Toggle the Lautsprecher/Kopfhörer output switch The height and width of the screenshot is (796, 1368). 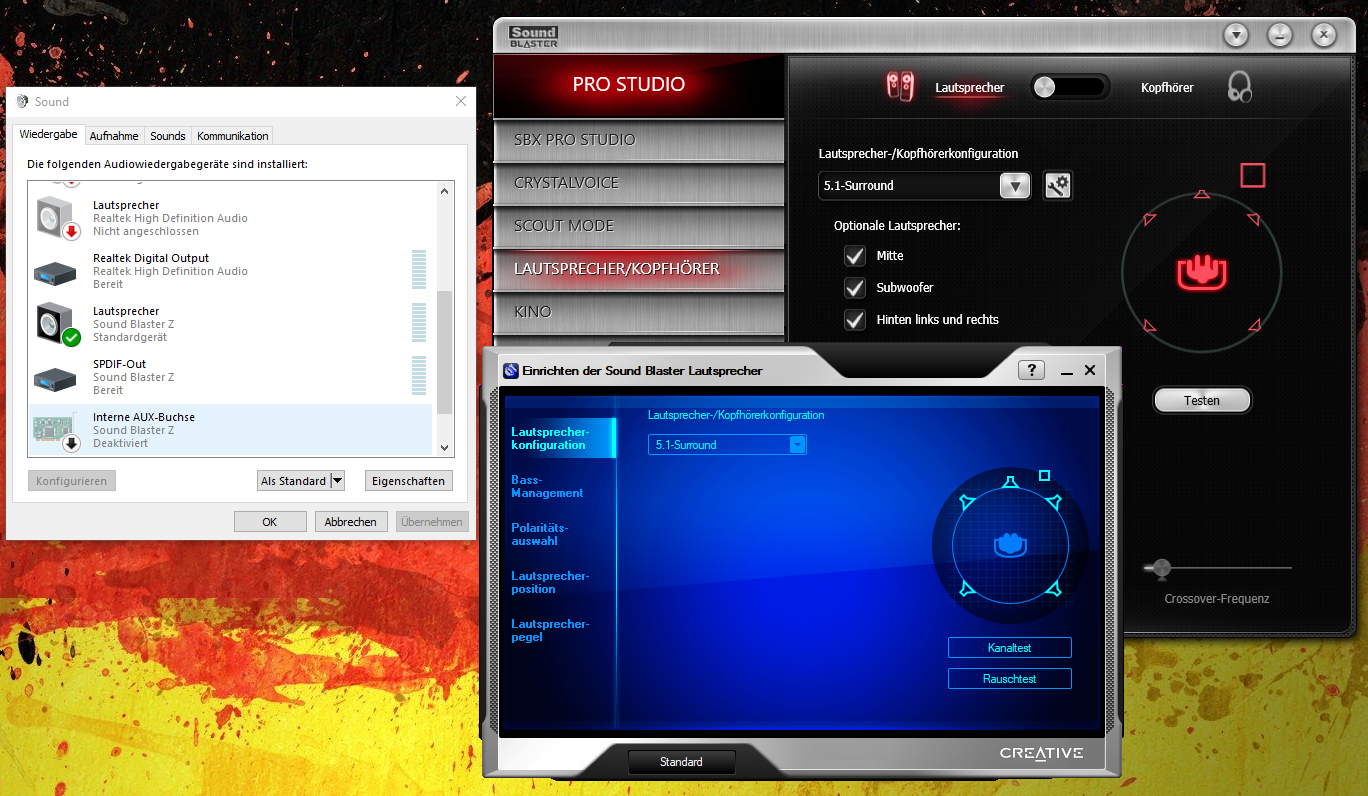click(x=1070, y=87)
